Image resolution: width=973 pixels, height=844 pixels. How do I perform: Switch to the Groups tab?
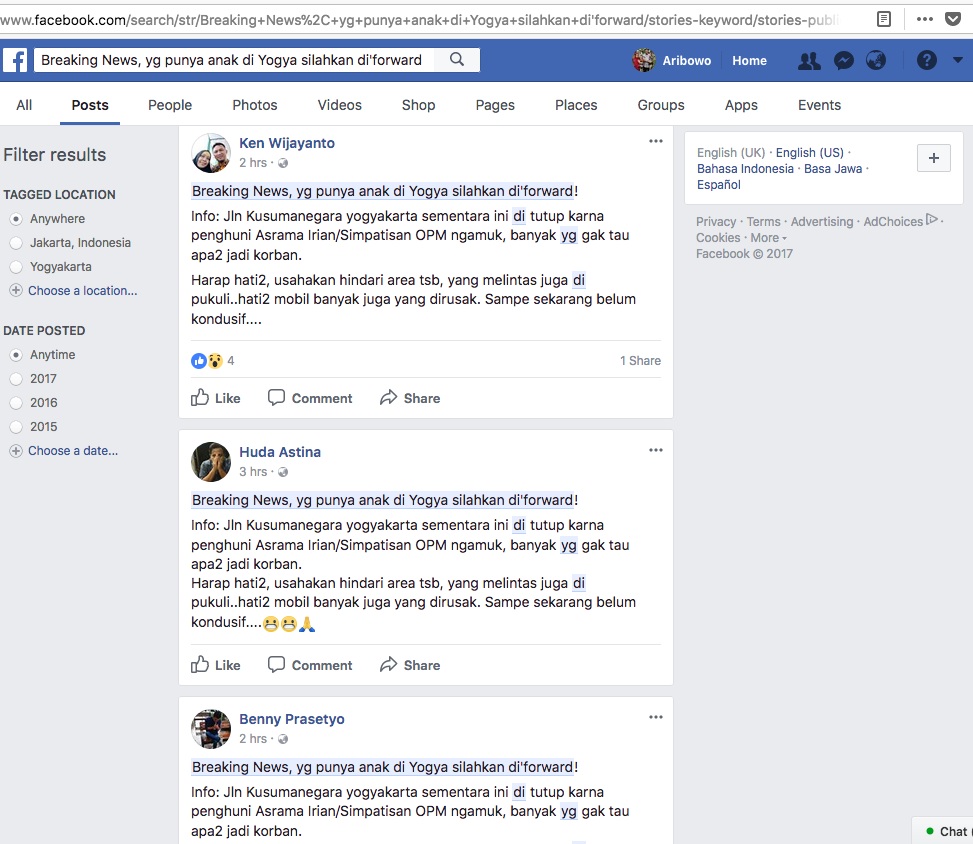click(x=661, y=105)
